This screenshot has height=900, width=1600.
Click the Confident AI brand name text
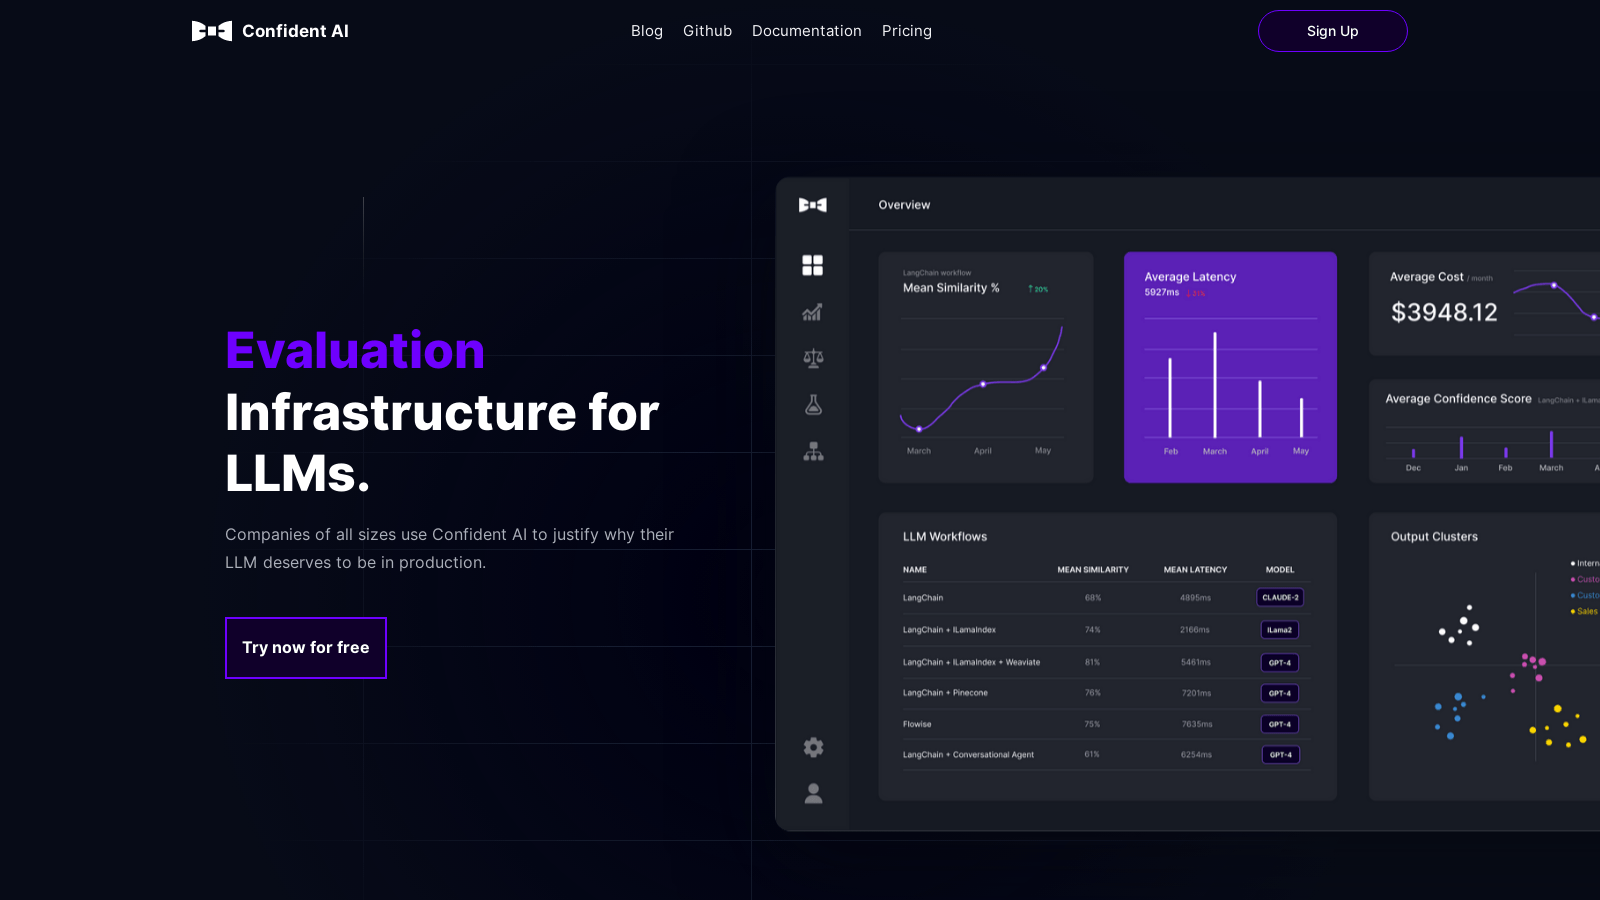295,31
